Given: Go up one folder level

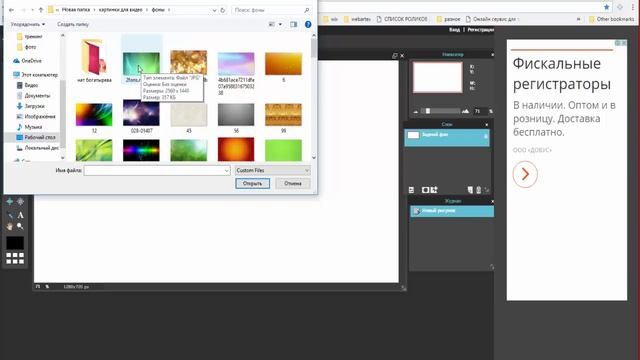Looking at the screenshot, I should [x=40, y=10].
